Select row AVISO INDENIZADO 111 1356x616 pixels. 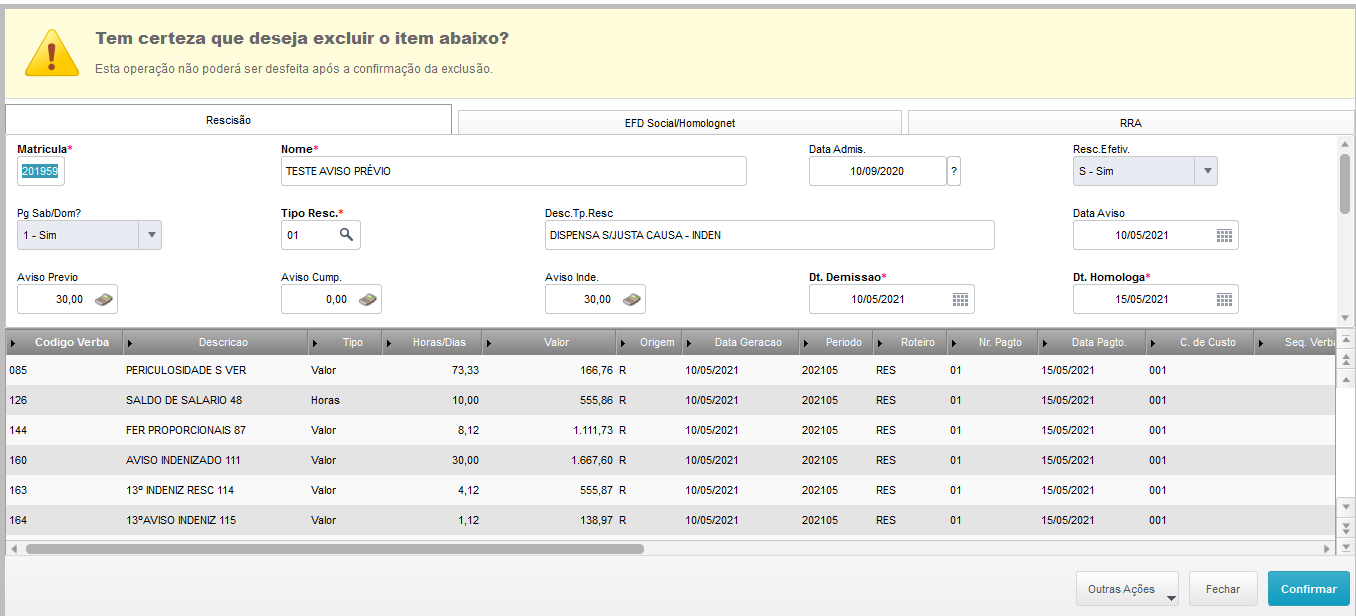670,460
